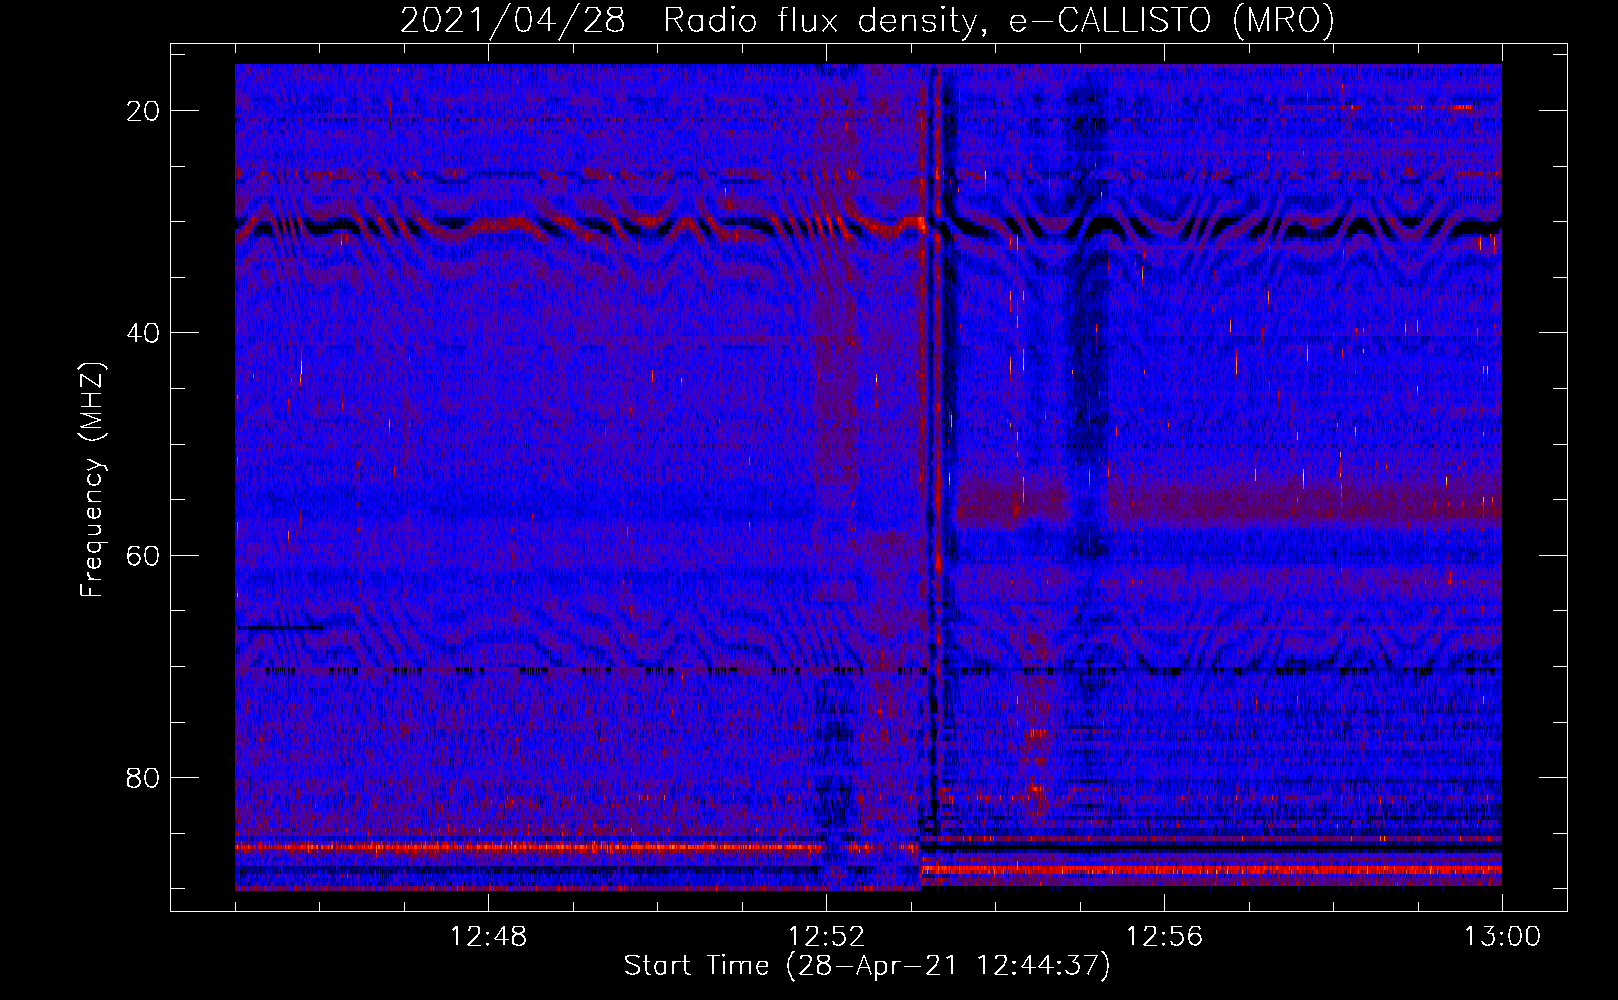Click the '20' frequency tick label
Image resolution: width=1618 pixels, height=1000 pixels.
click(143, 111)
